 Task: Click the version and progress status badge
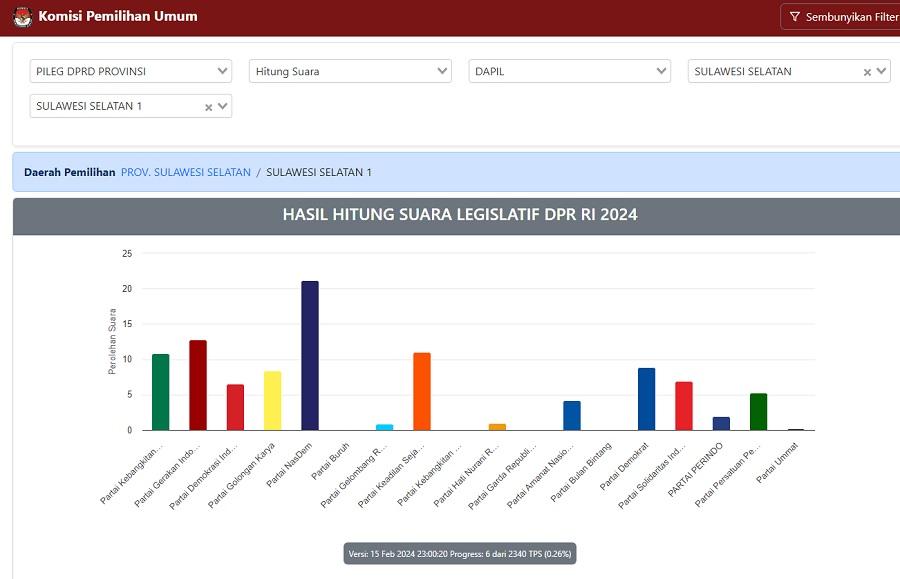(x=460, y=553)
